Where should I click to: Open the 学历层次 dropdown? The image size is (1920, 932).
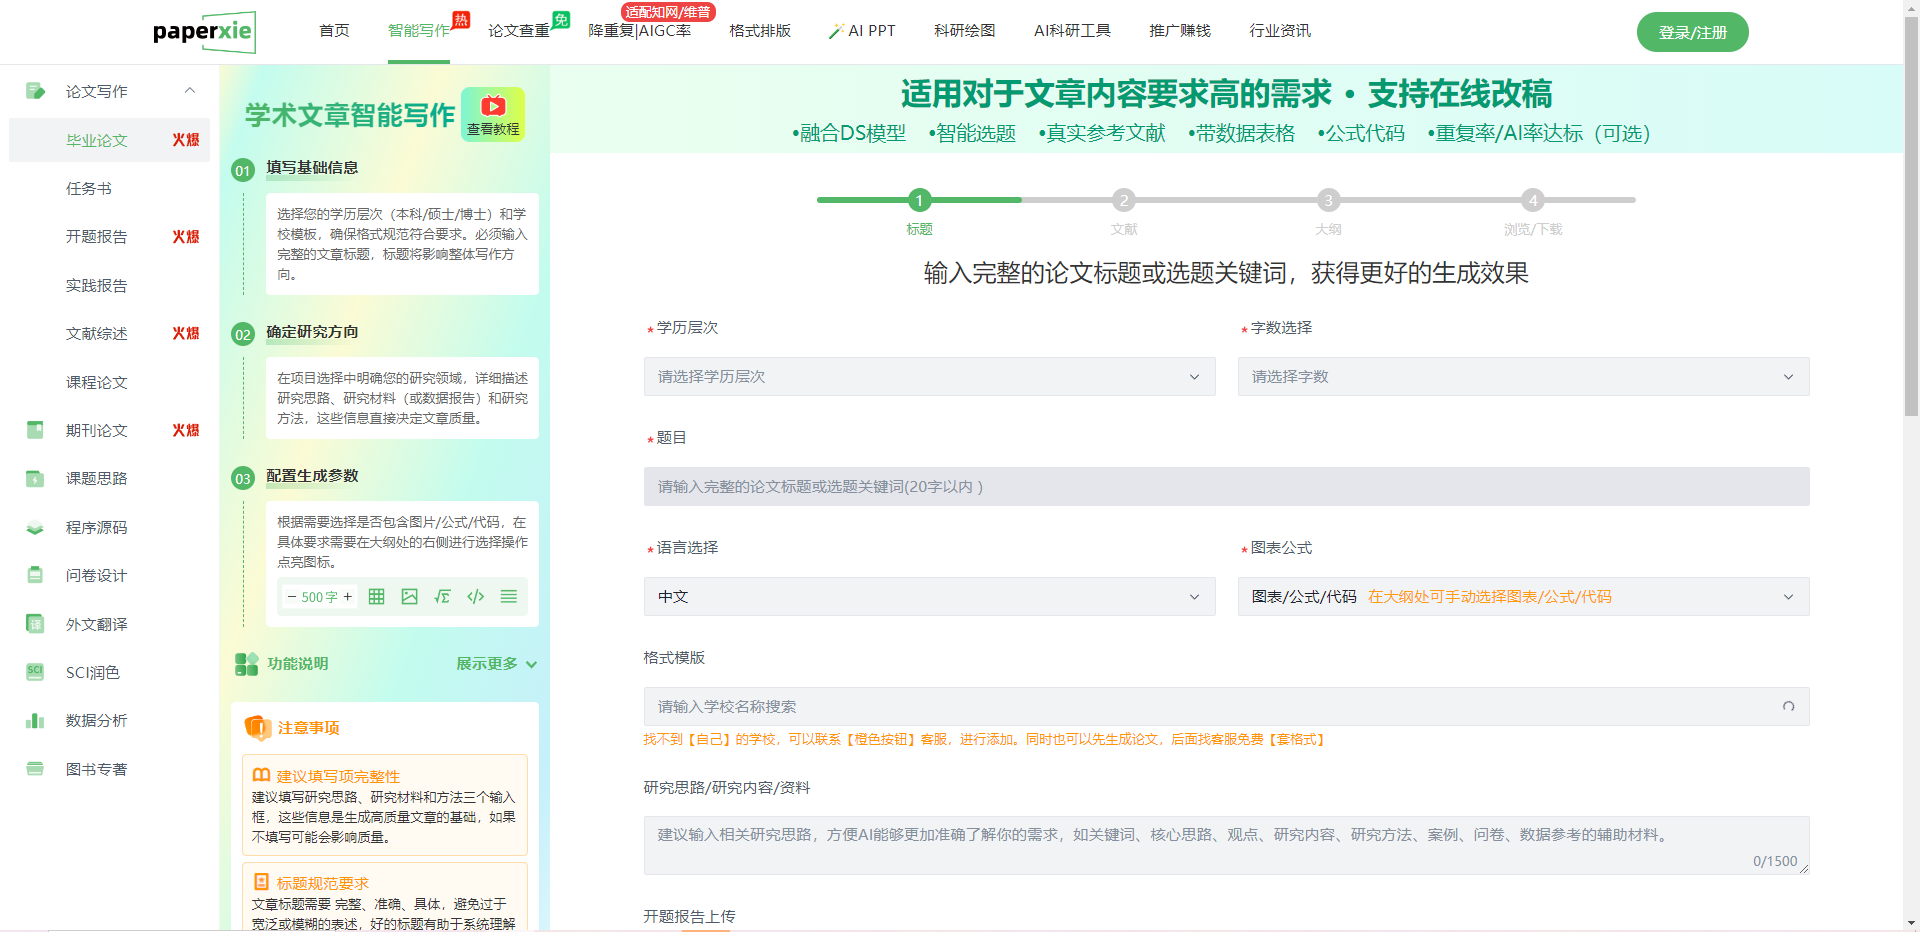[929, 377]
